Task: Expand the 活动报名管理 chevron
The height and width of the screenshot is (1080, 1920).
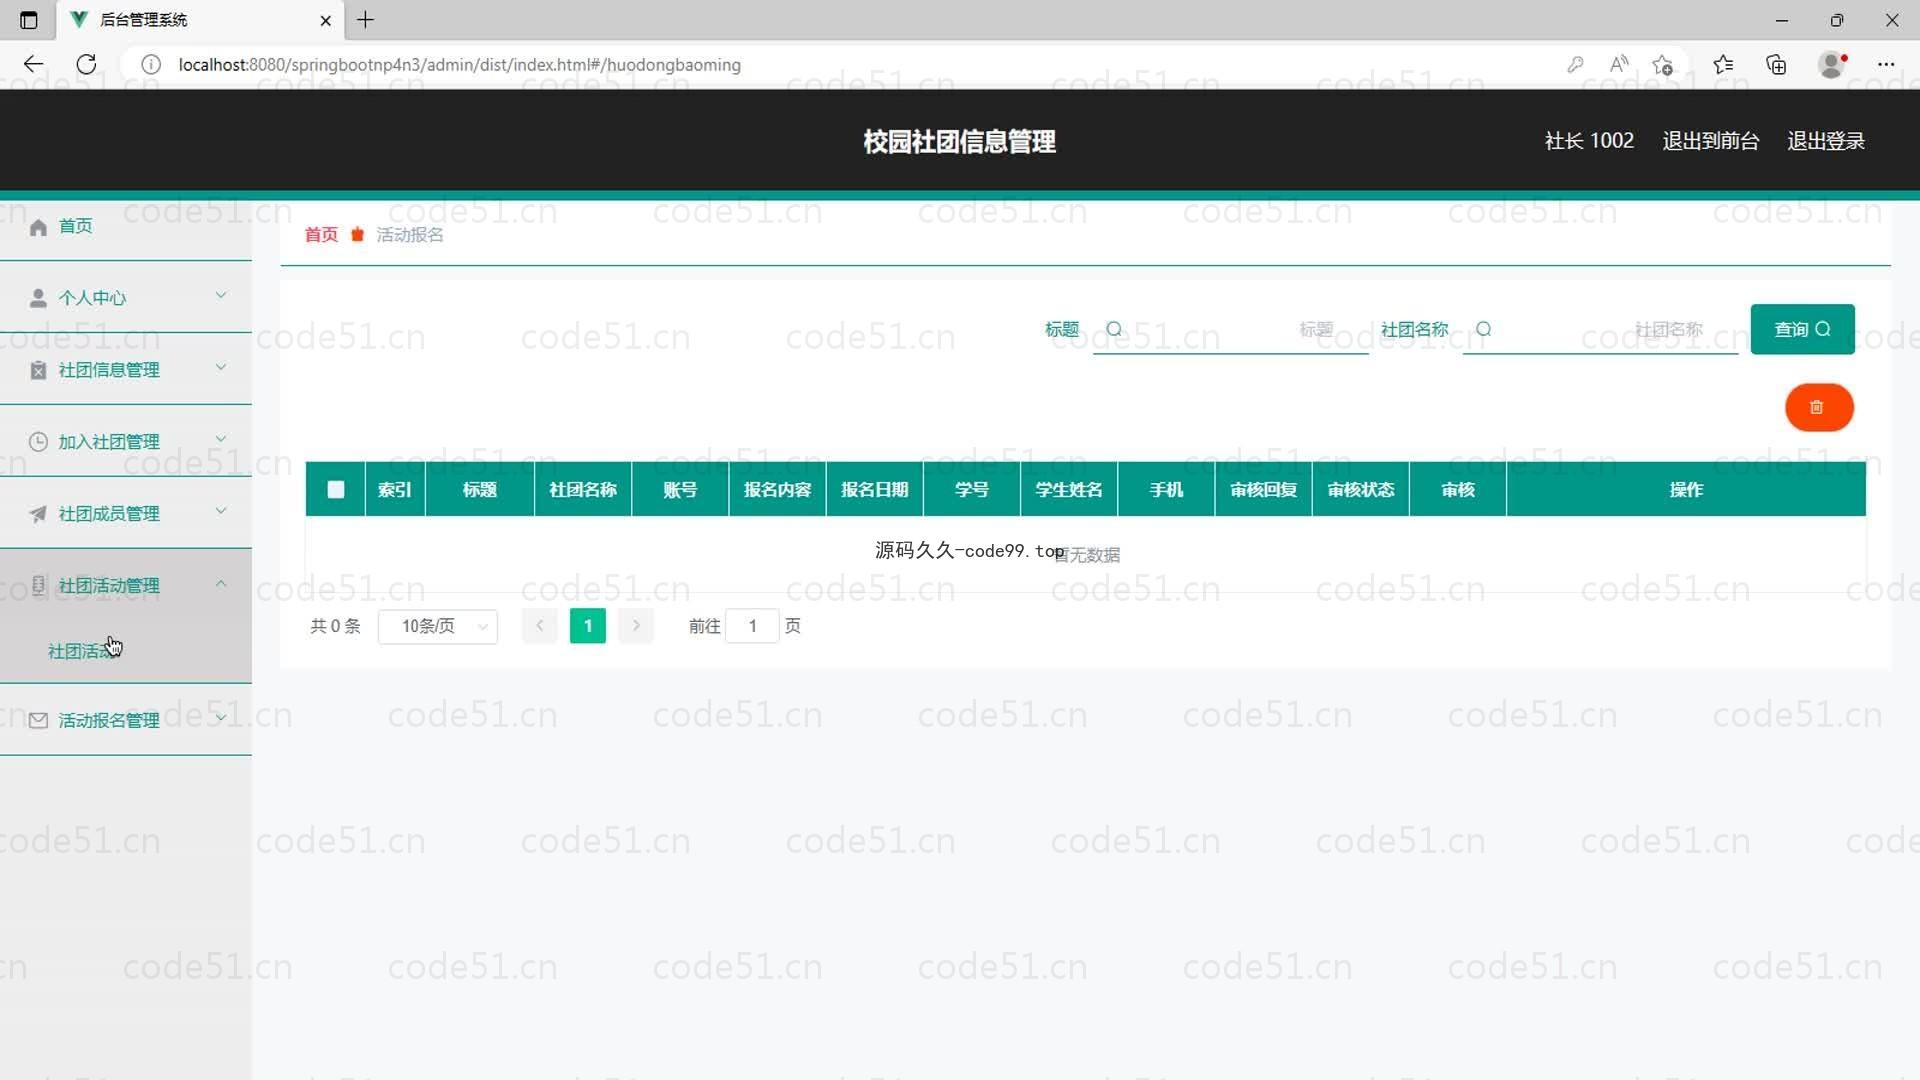Action: tap(221, 719)
